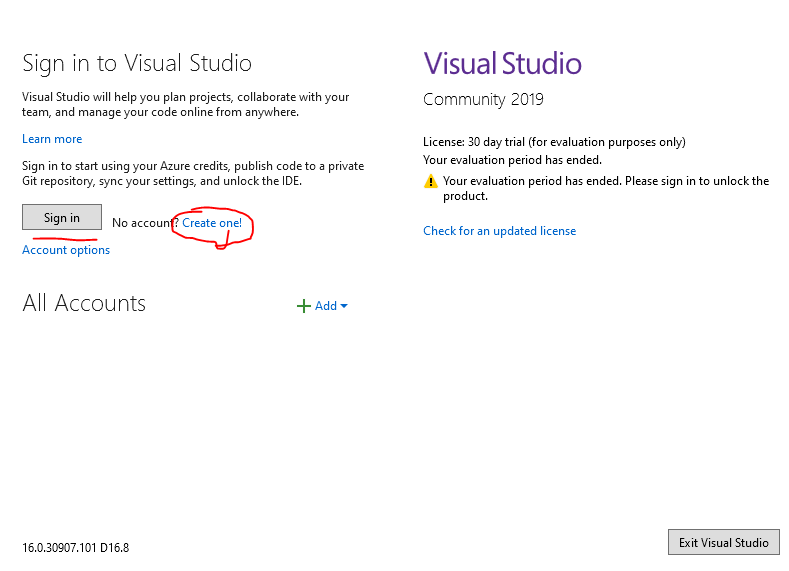Expand the Add account dropdown
The image size is (789, 571).
click(x=344, y=306)
